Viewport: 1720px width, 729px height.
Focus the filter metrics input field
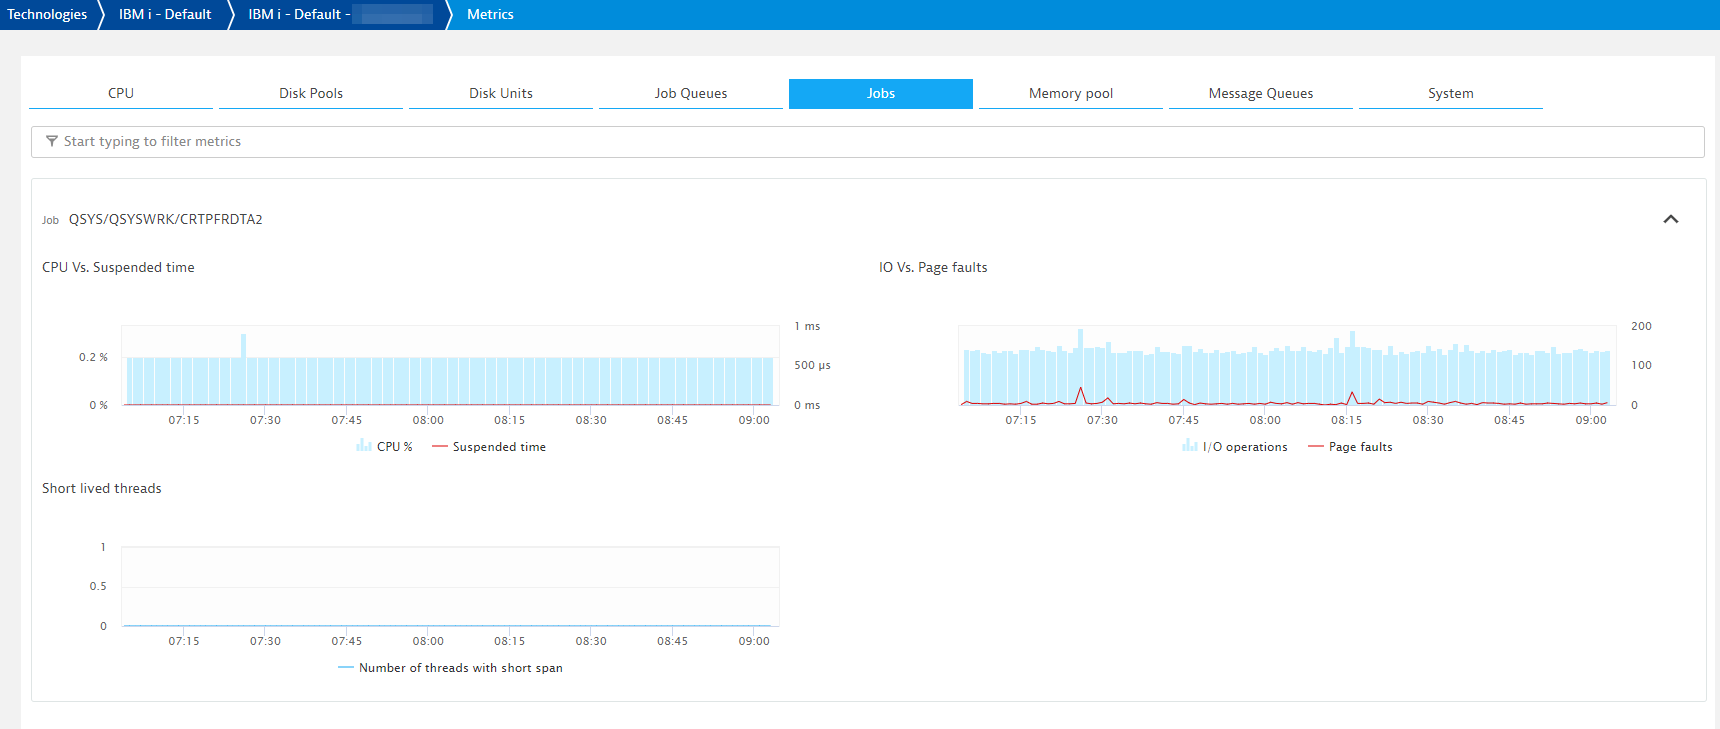(x=868, y=142)
